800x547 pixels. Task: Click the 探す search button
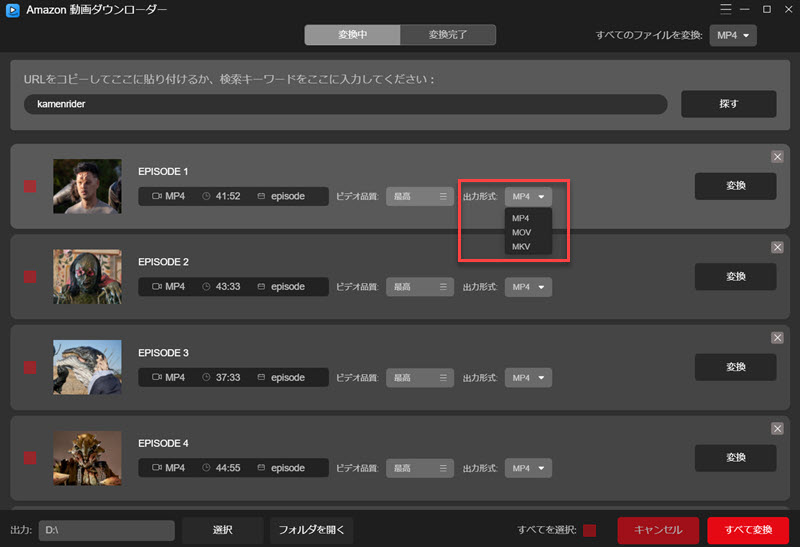[x=729, y=104]
